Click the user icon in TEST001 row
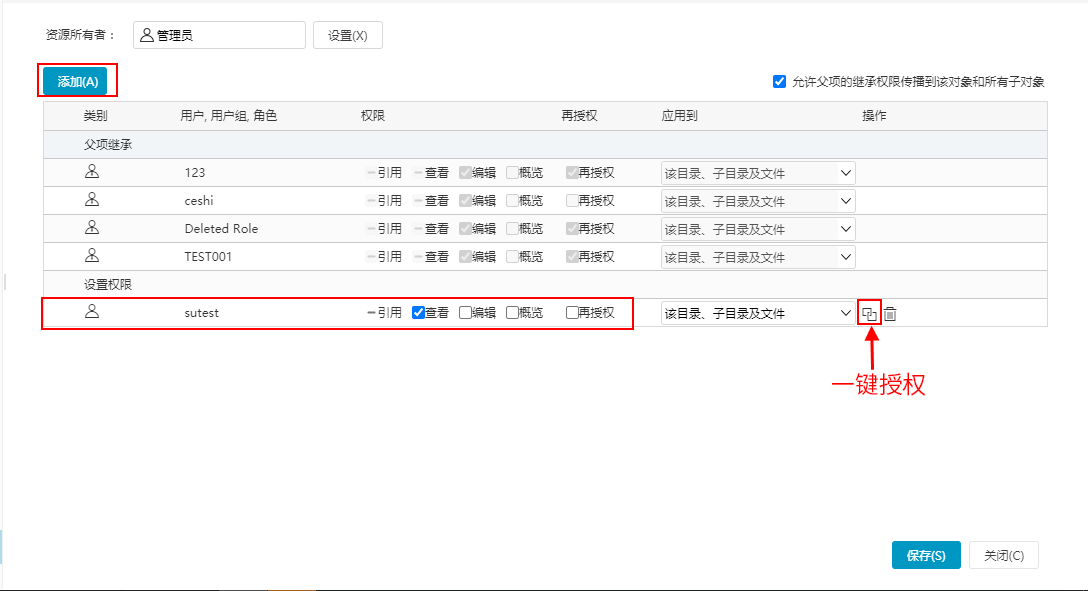Screen dimensions: 1088x591 pos(92,256)
